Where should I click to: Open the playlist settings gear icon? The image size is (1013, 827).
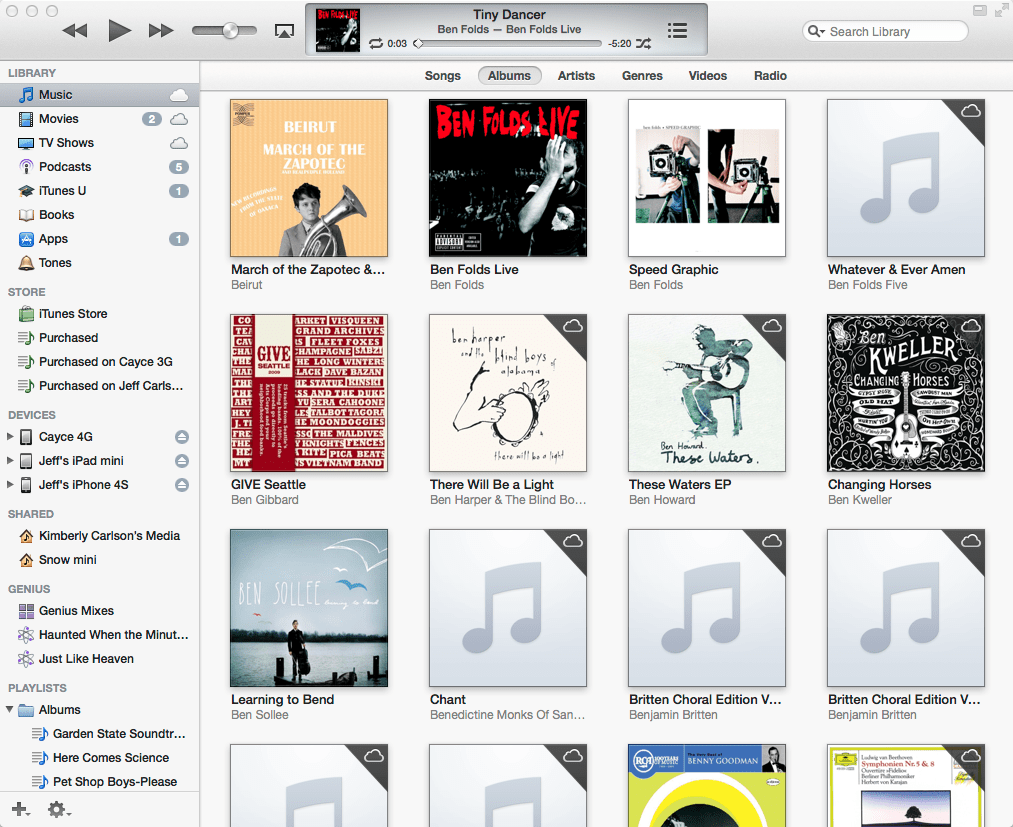click(x=57, y=809)
